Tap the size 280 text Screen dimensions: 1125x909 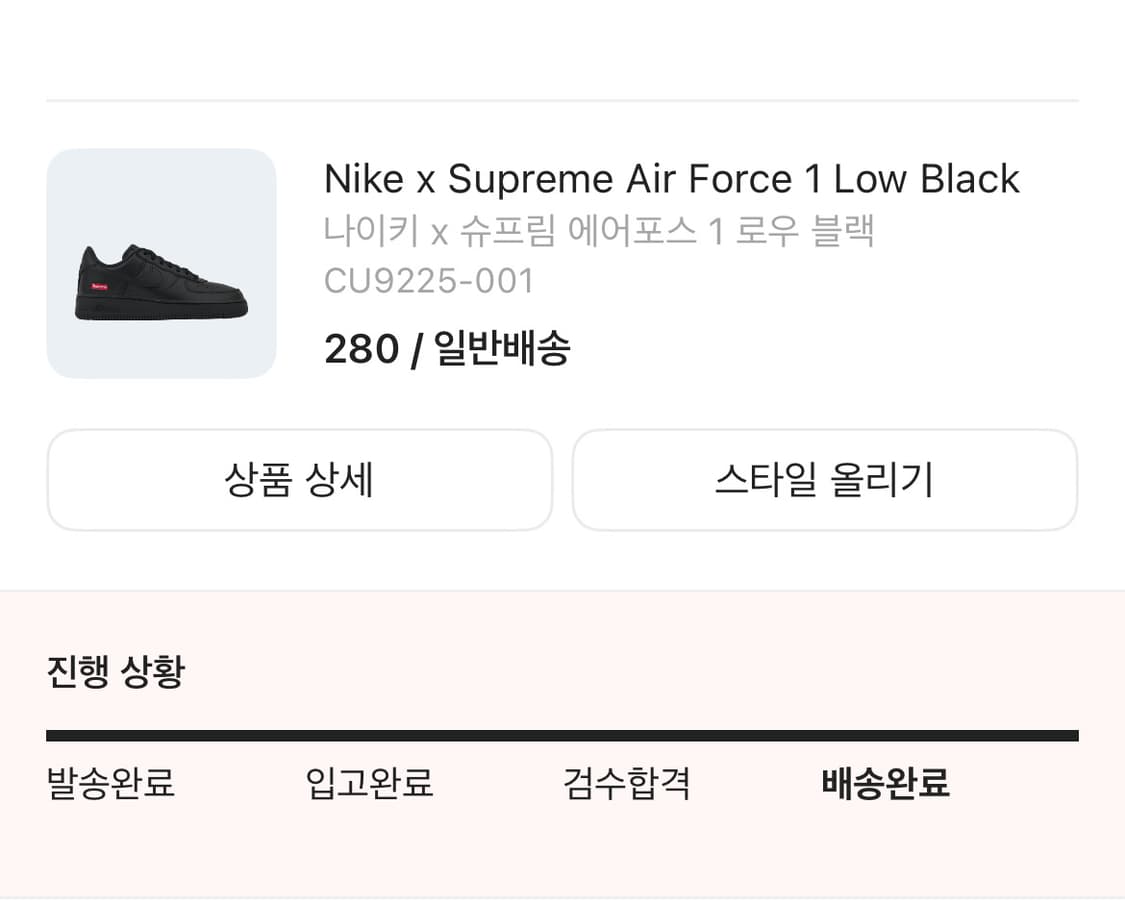[x=361, y=350]
